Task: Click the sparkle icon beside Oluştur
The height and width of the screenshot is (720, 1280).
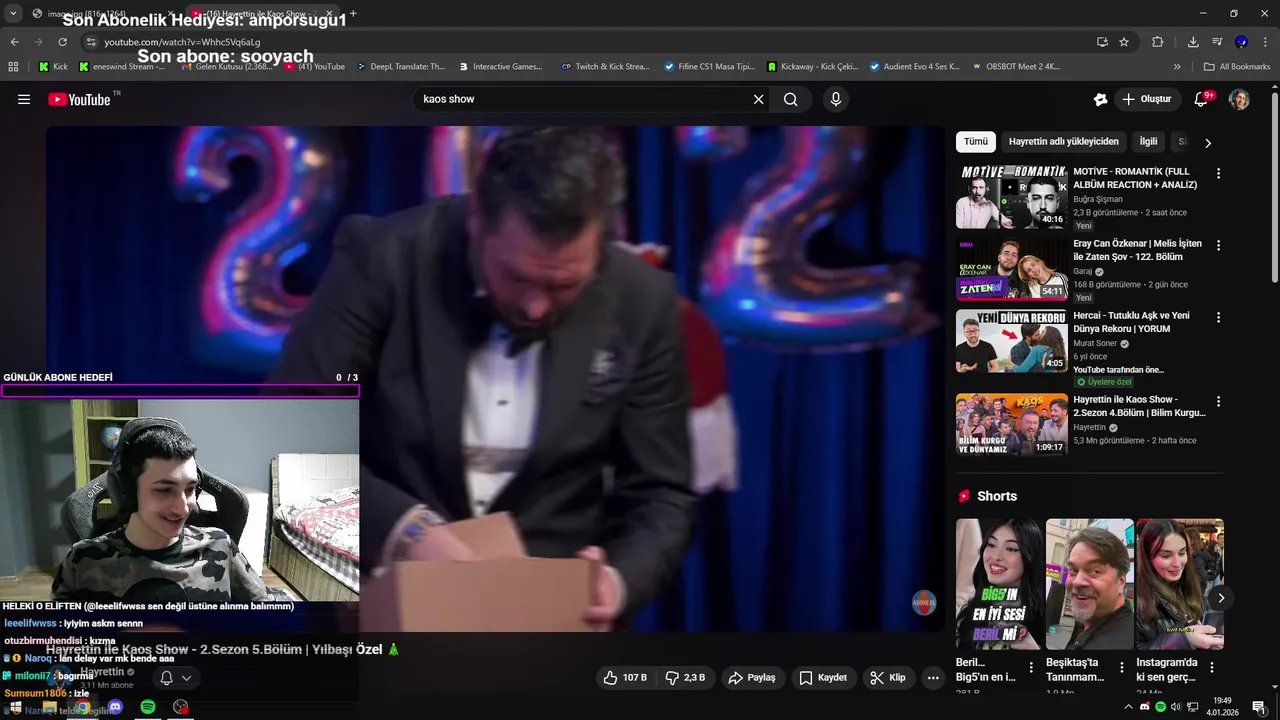Action: pyautogui.click(x=1100, y=99)
